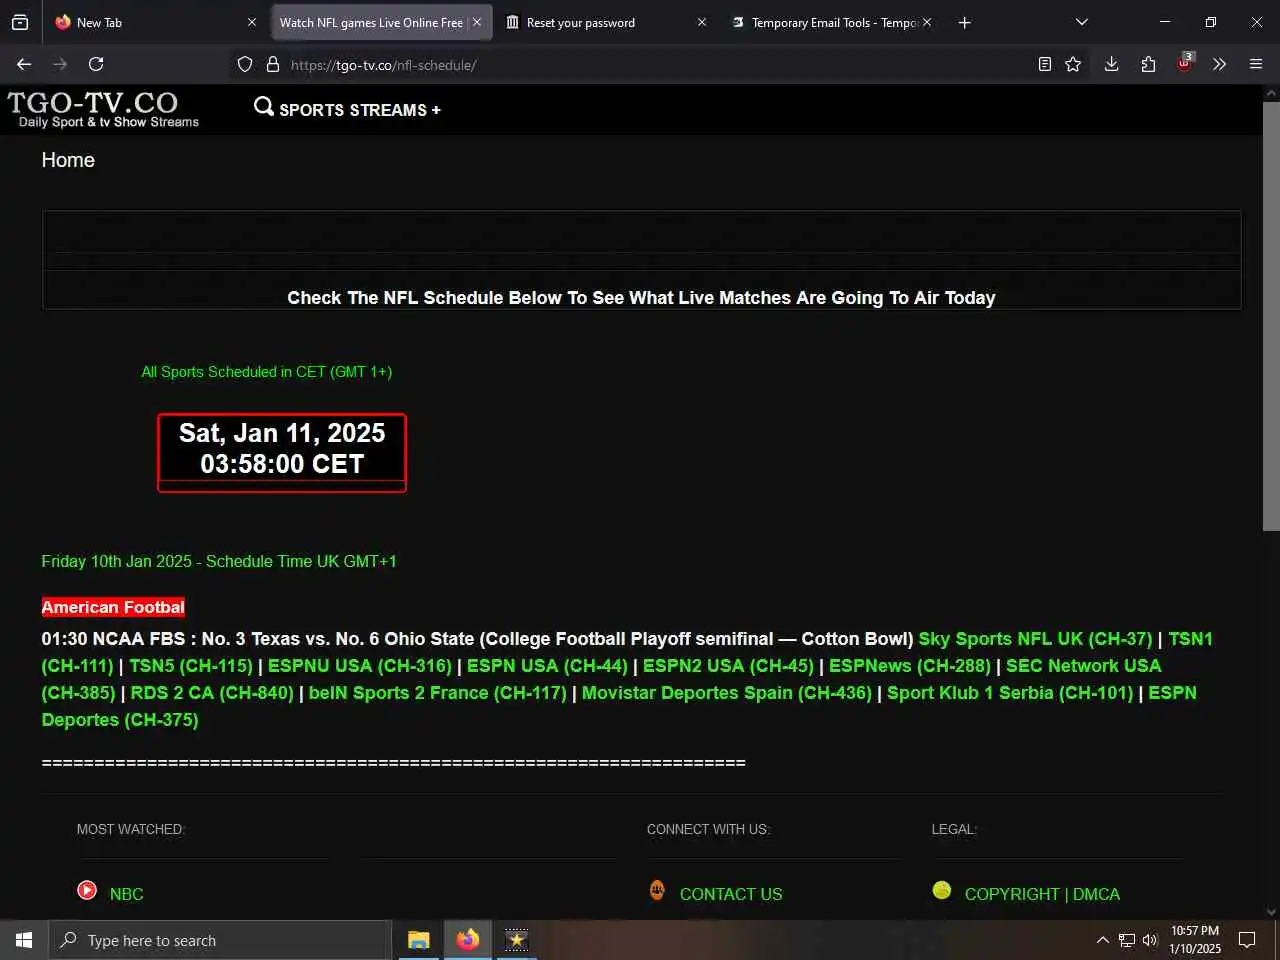Open Firefox taskbar icon

pos(468,940)
